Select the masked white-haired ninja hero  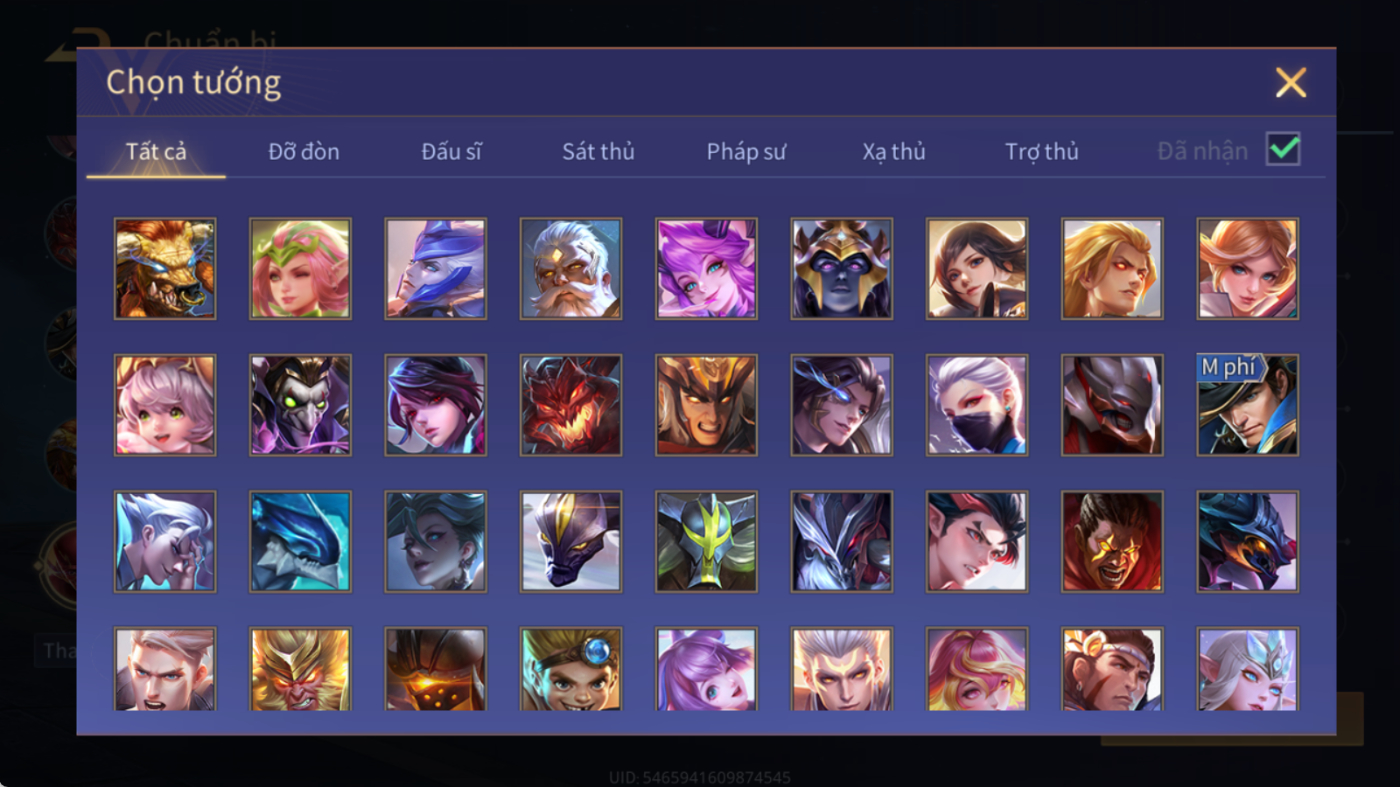[977, 405]
